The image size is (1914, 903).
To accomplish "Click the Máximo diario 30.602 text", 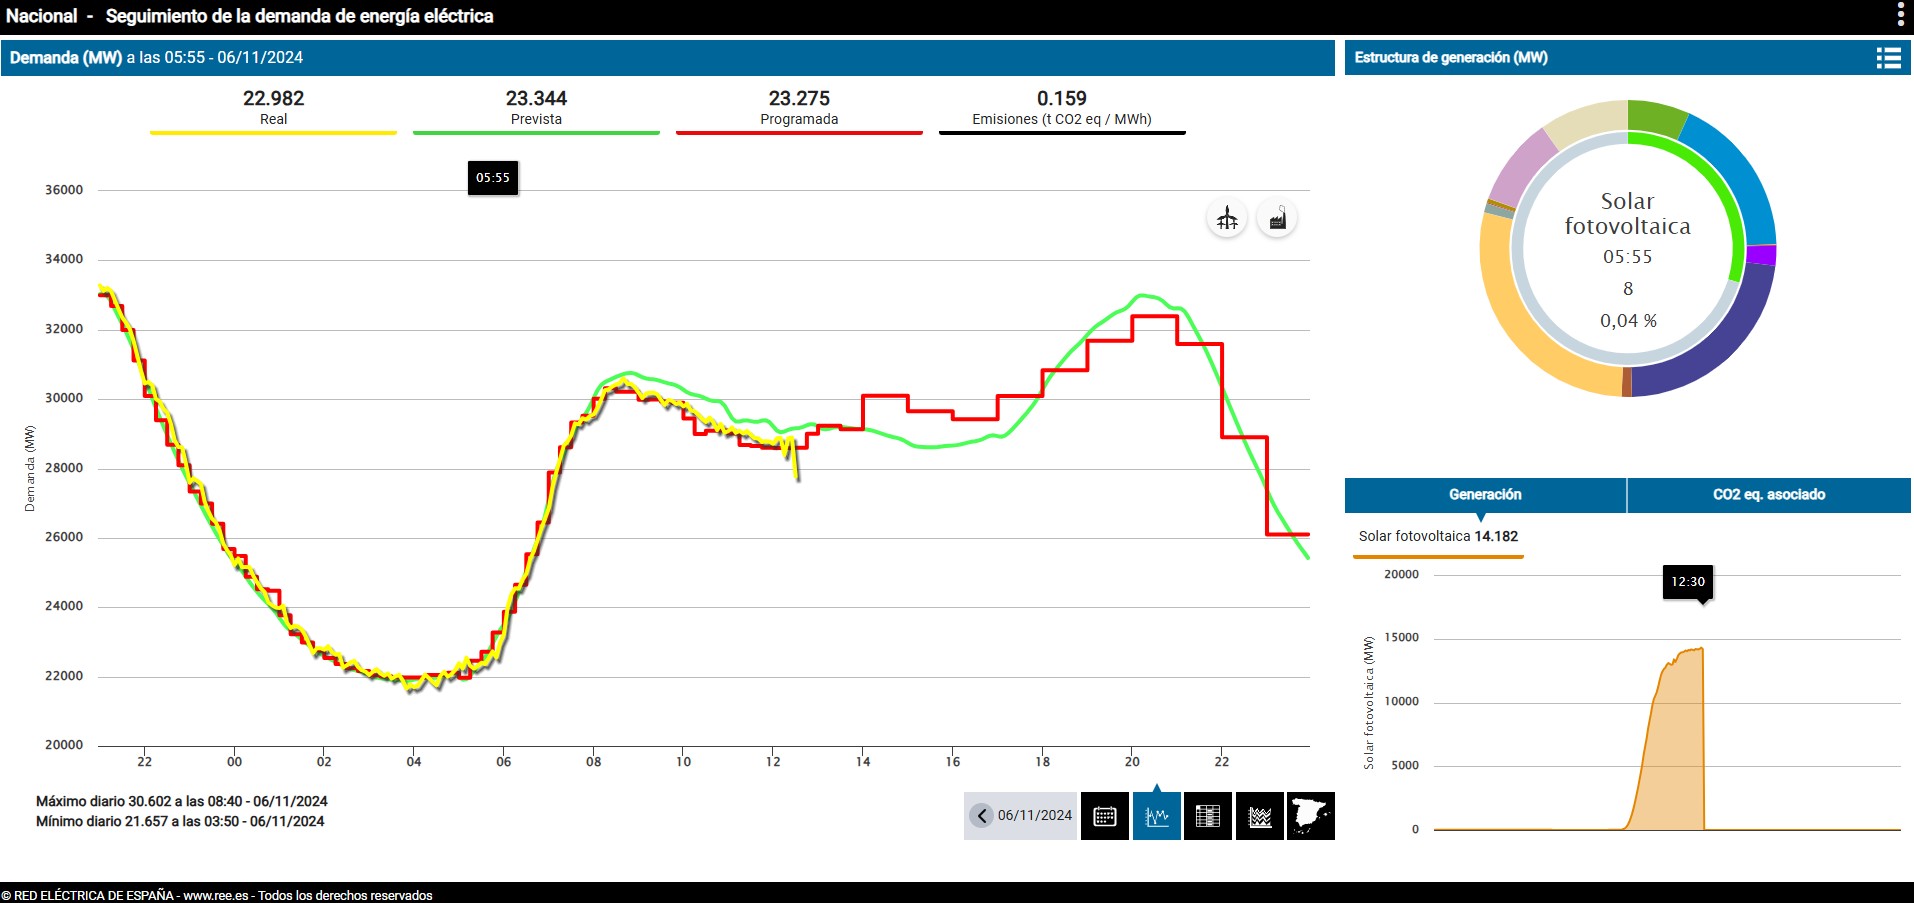I will [182, 801].
